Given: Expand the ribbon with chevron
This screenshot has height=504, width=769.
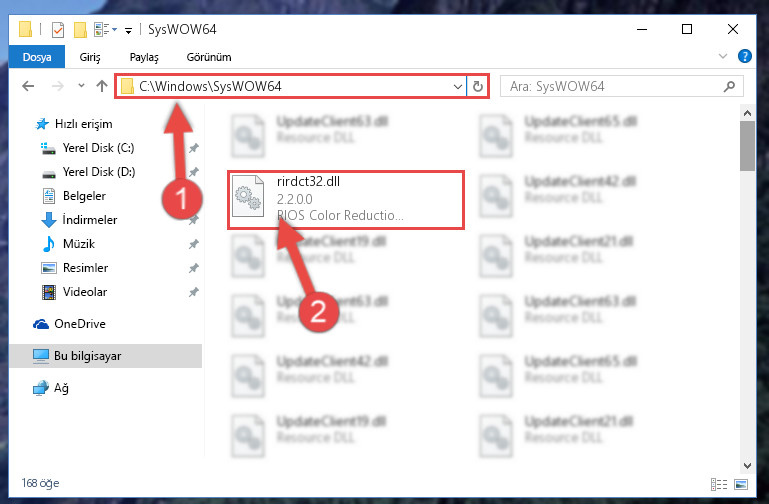Looking at the screenshot, I should [x=722, y=56].
